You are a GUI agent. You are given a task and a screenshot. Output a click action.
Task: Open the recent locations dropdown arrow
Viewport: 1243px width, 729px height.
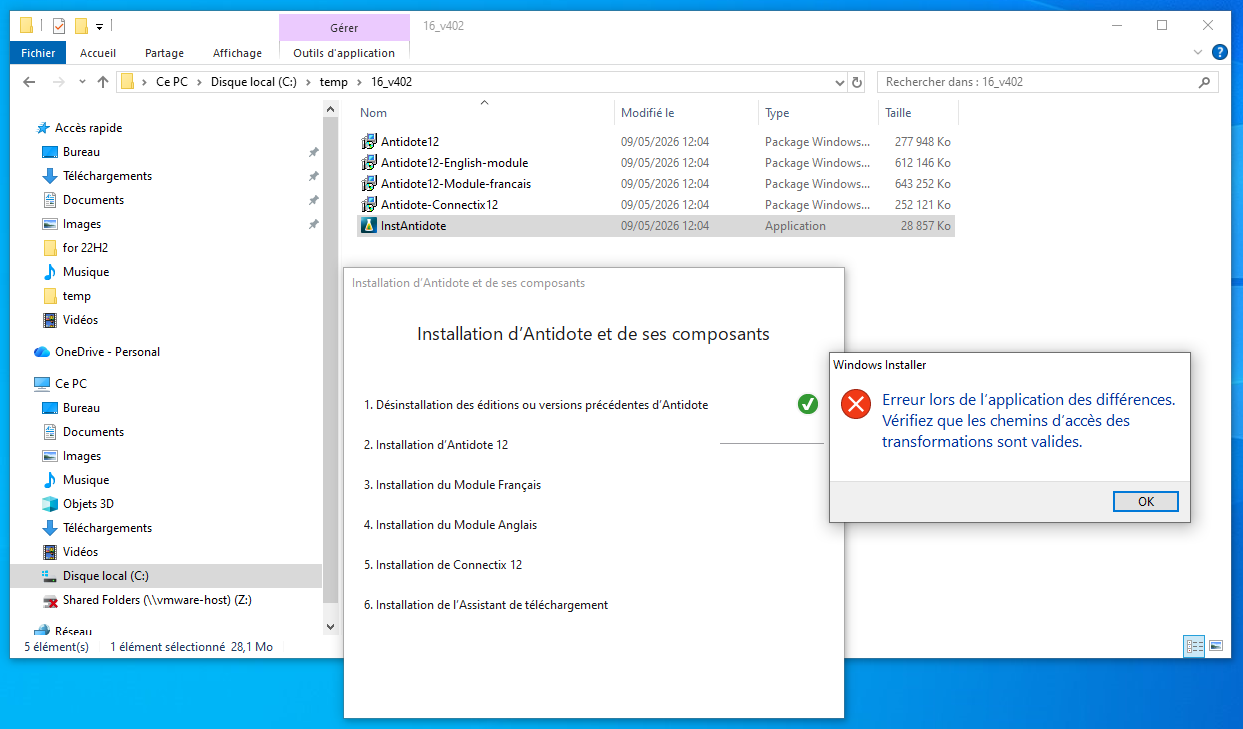[83, 83]
